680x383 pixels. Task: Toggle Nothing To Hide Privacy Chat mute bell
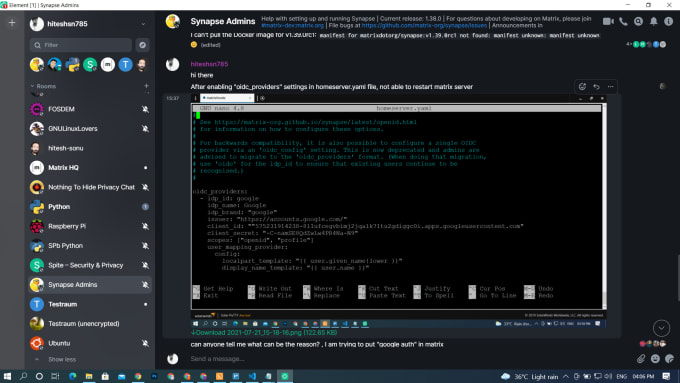[145, 187]
